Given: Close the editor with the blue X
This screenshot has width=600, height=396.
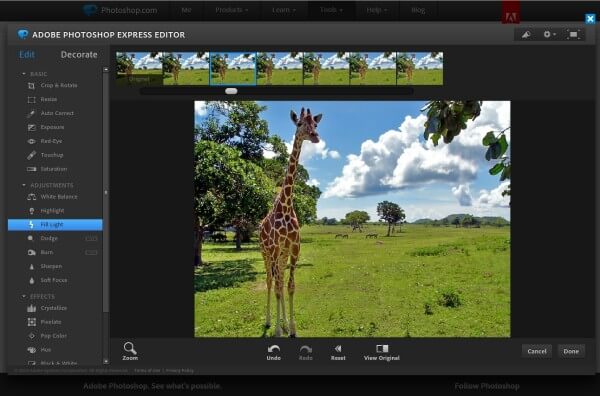Looking at the screenshot, I should (590, 18).
